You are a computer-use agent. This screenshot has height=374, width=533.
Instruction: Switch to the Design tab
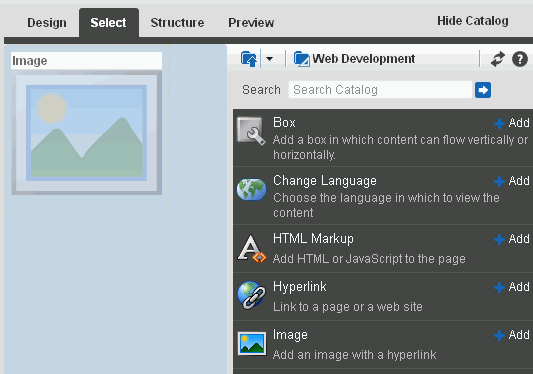(47, 23)
